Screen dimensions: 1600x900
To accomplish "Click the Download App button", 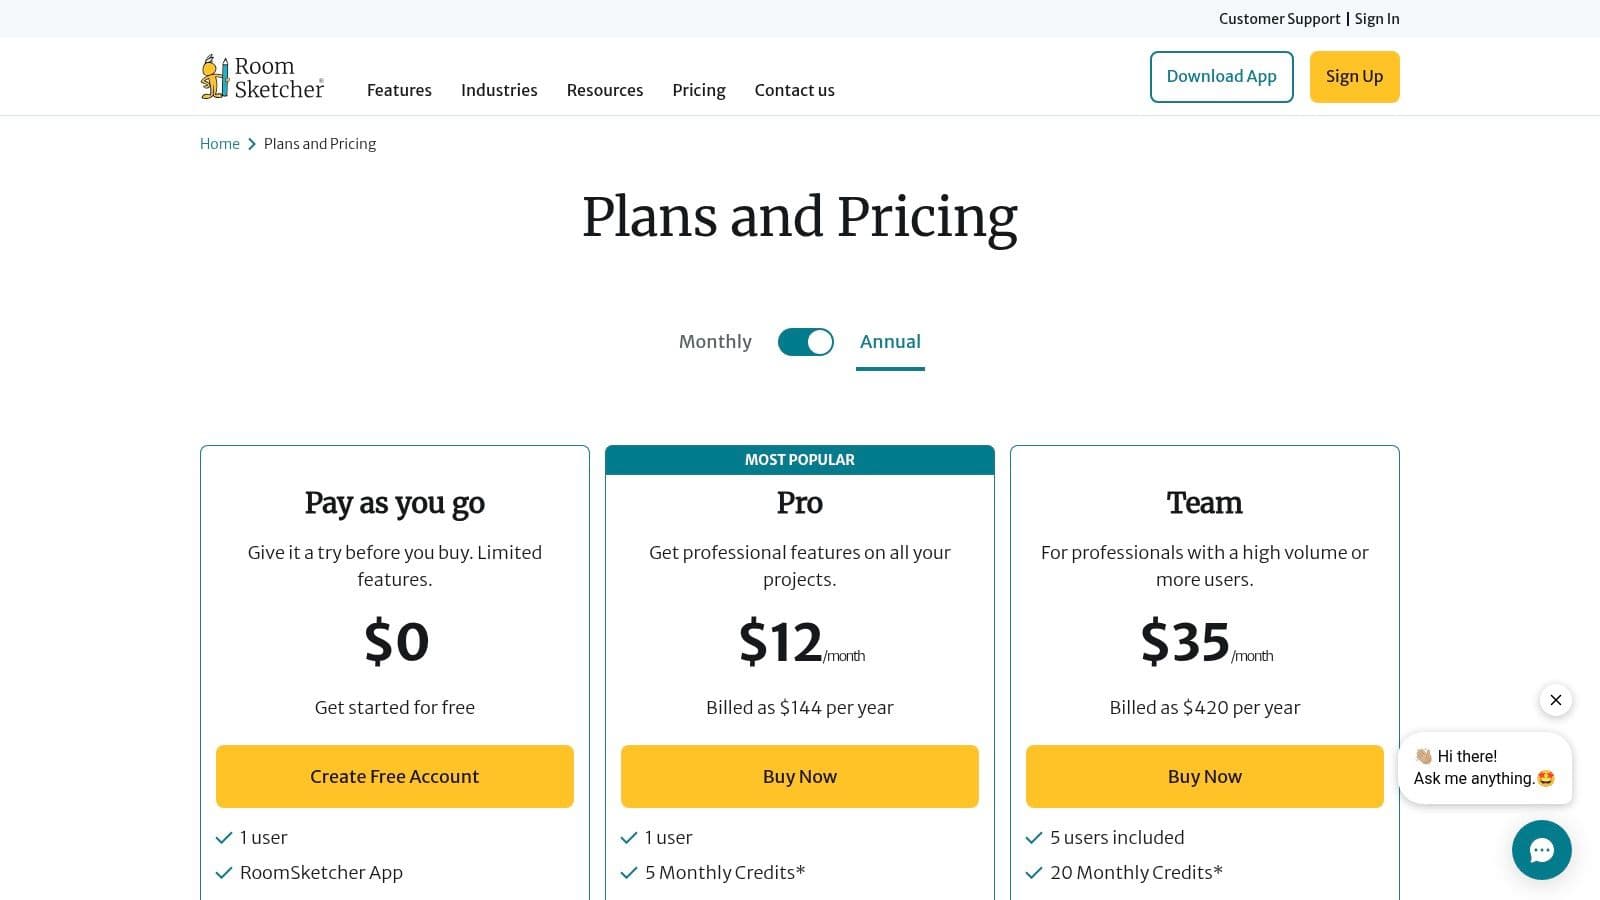I will (x=1221, y=76).
